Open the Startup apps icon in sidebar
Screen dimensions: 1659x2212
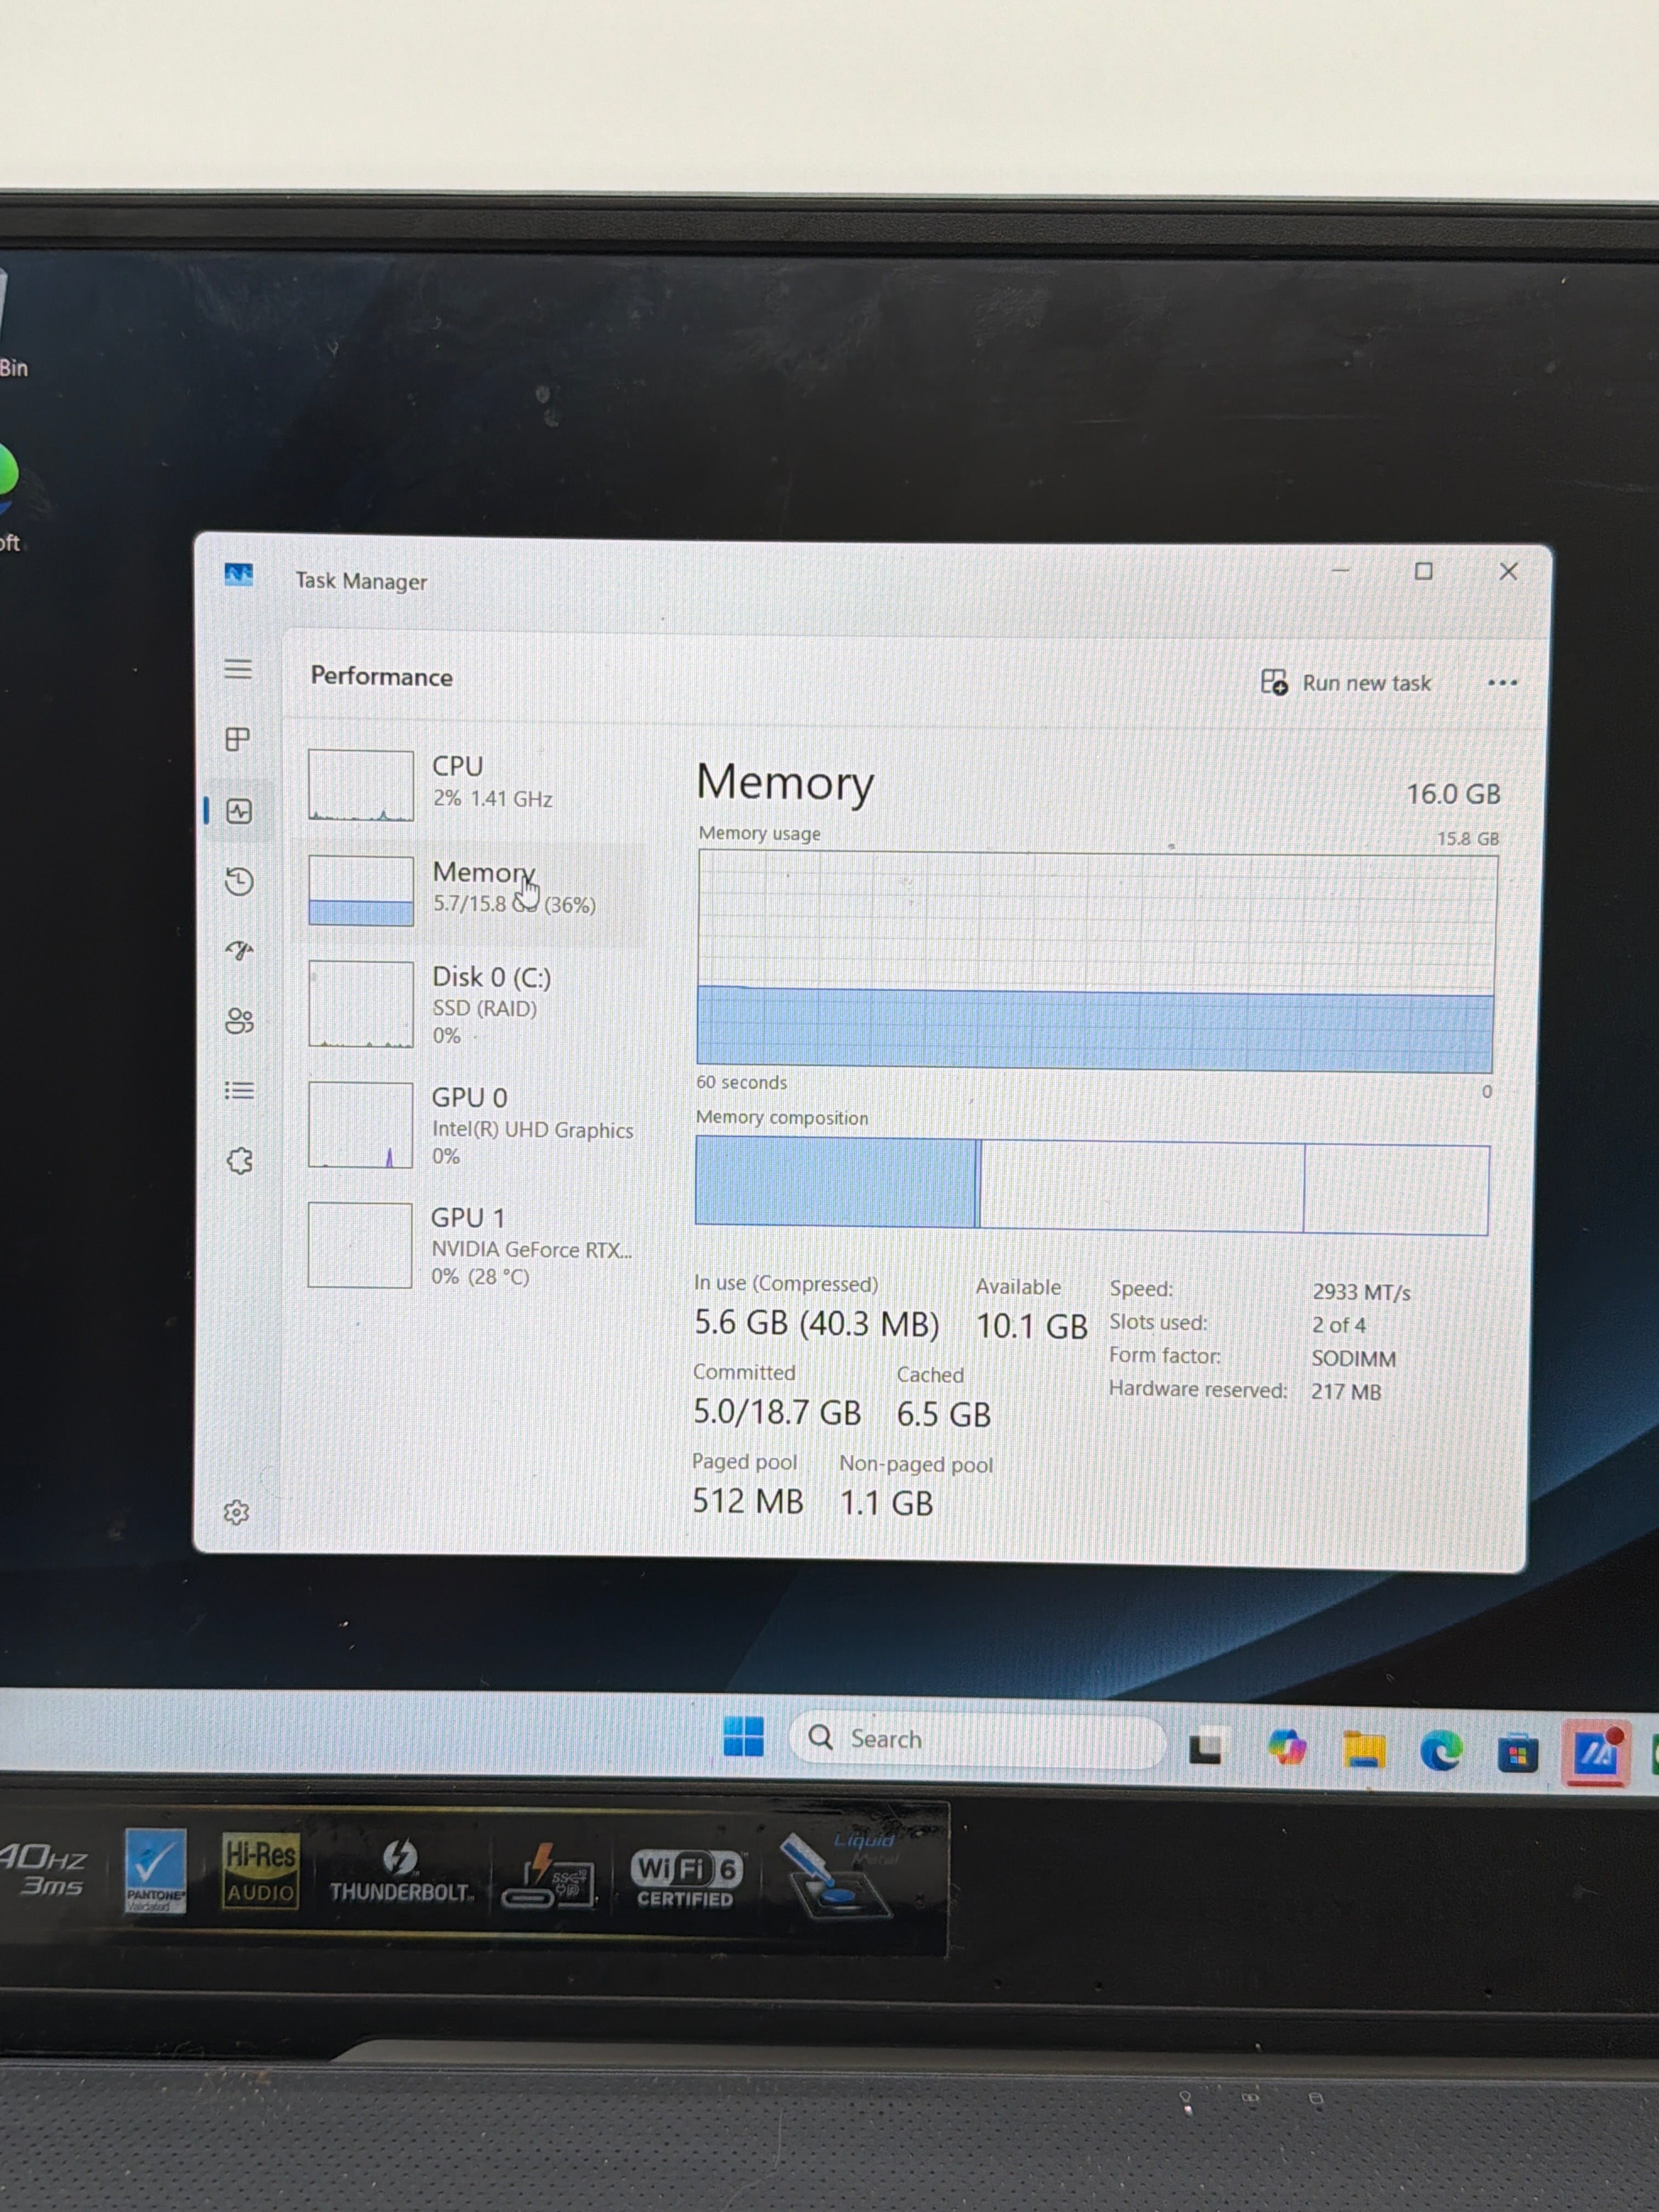click(239, 950)
